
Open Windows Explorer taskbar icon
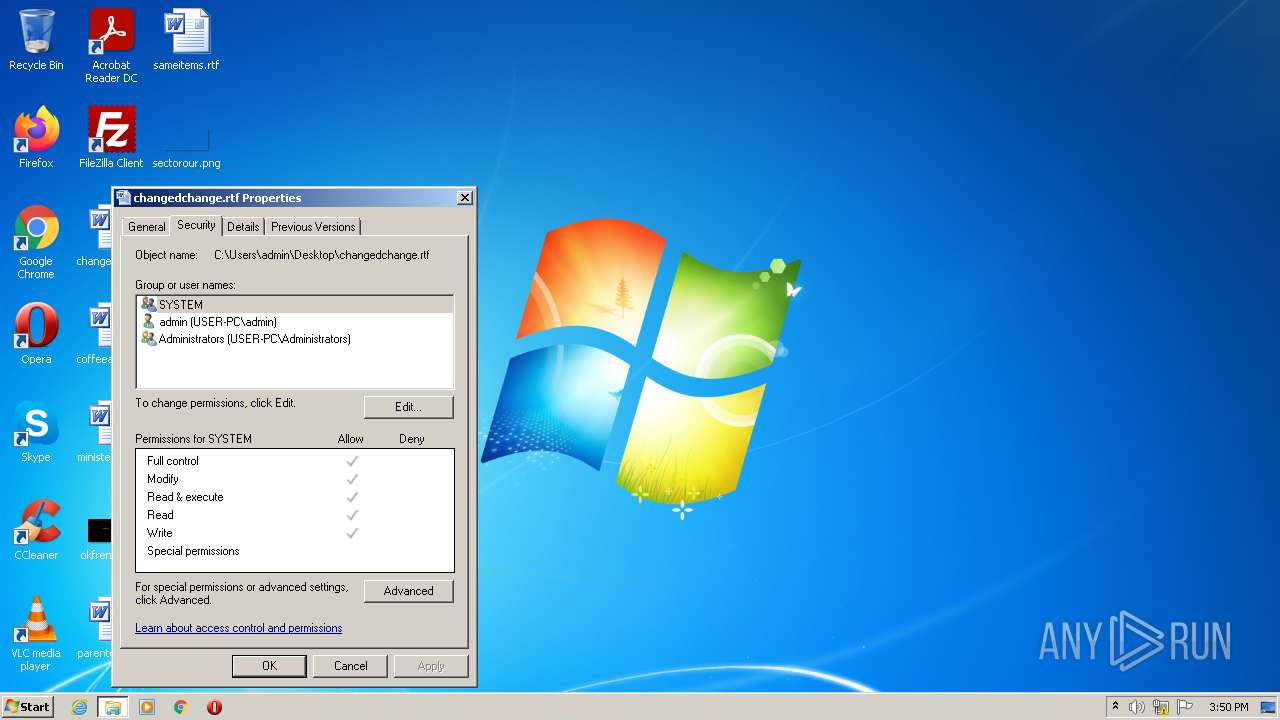[113, 707]
